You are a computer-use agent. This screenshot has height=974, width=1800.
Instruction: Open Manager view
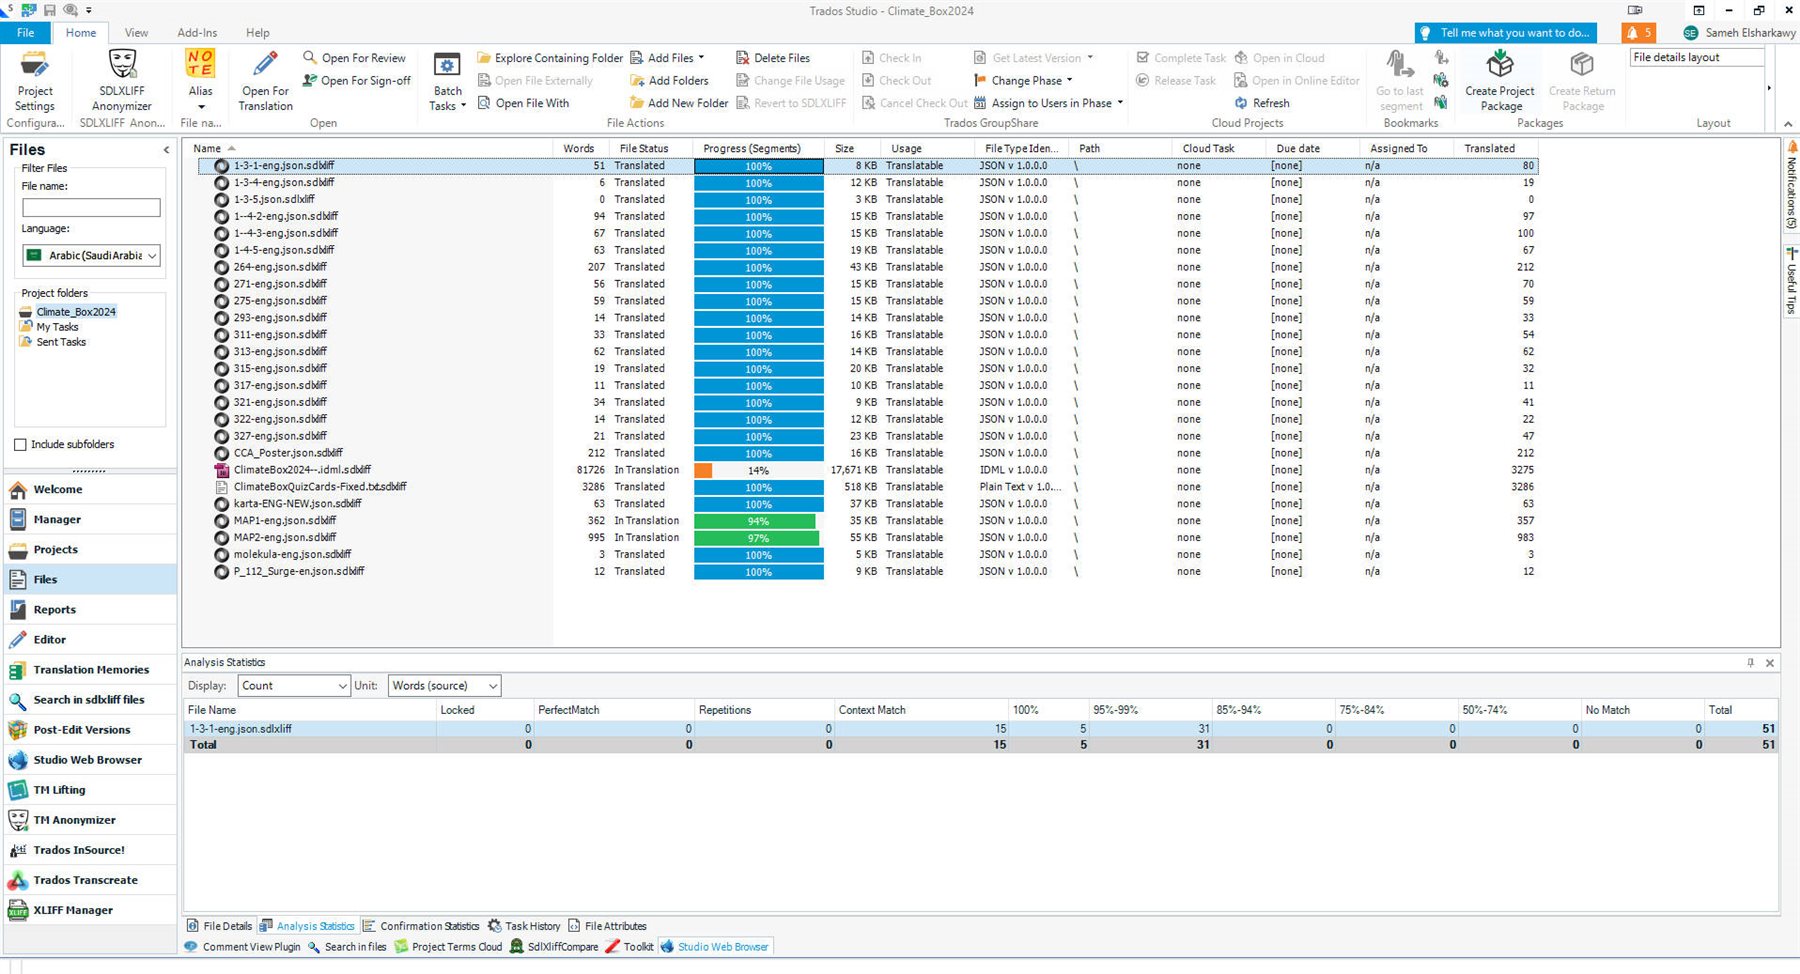coord(90,520)
